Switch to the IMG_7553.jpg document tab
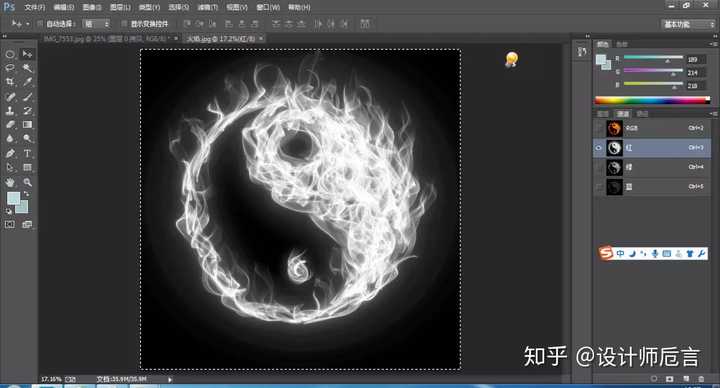The height and width of the screenshot is (388, 720). coord(106,39)
